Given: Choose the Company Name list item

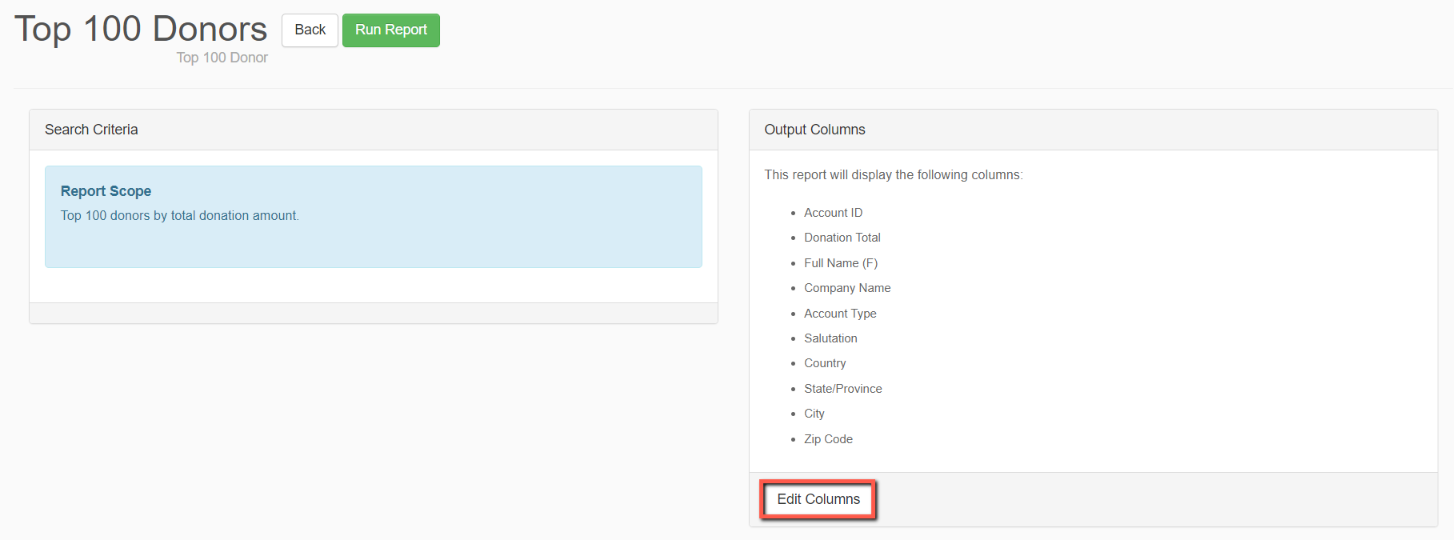Looking at the screenshot, I should 847,288.
